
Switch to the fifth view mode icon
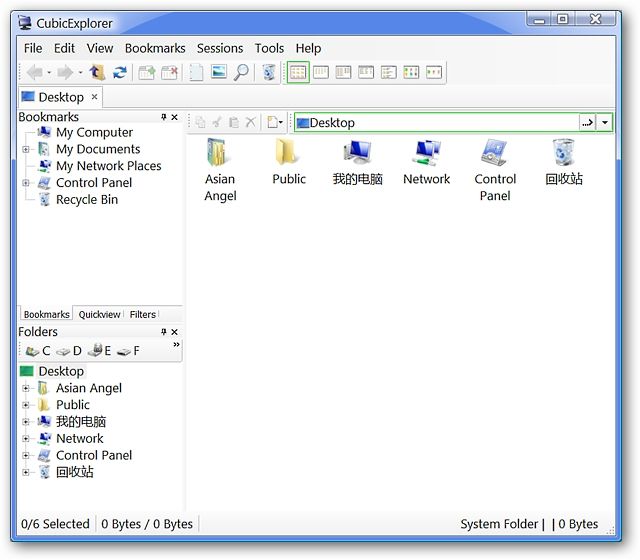pos(389,73)
